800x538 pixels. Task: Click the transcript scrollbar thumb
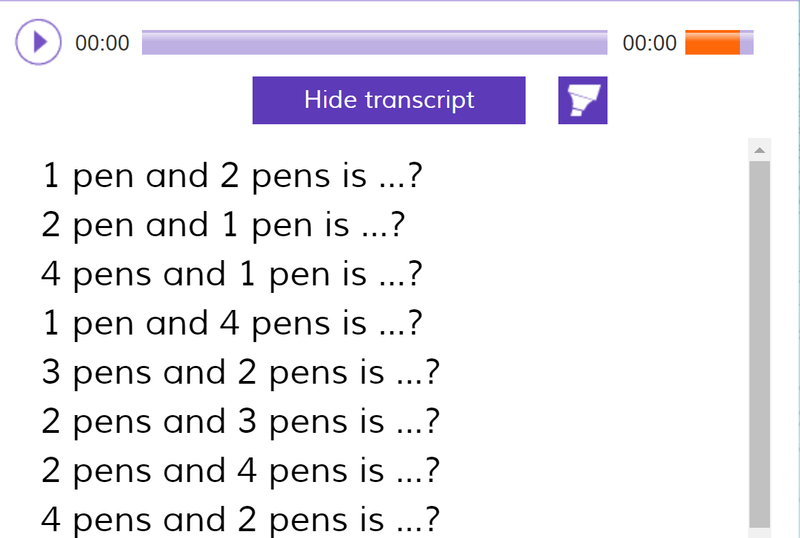(x=760, y=340)
